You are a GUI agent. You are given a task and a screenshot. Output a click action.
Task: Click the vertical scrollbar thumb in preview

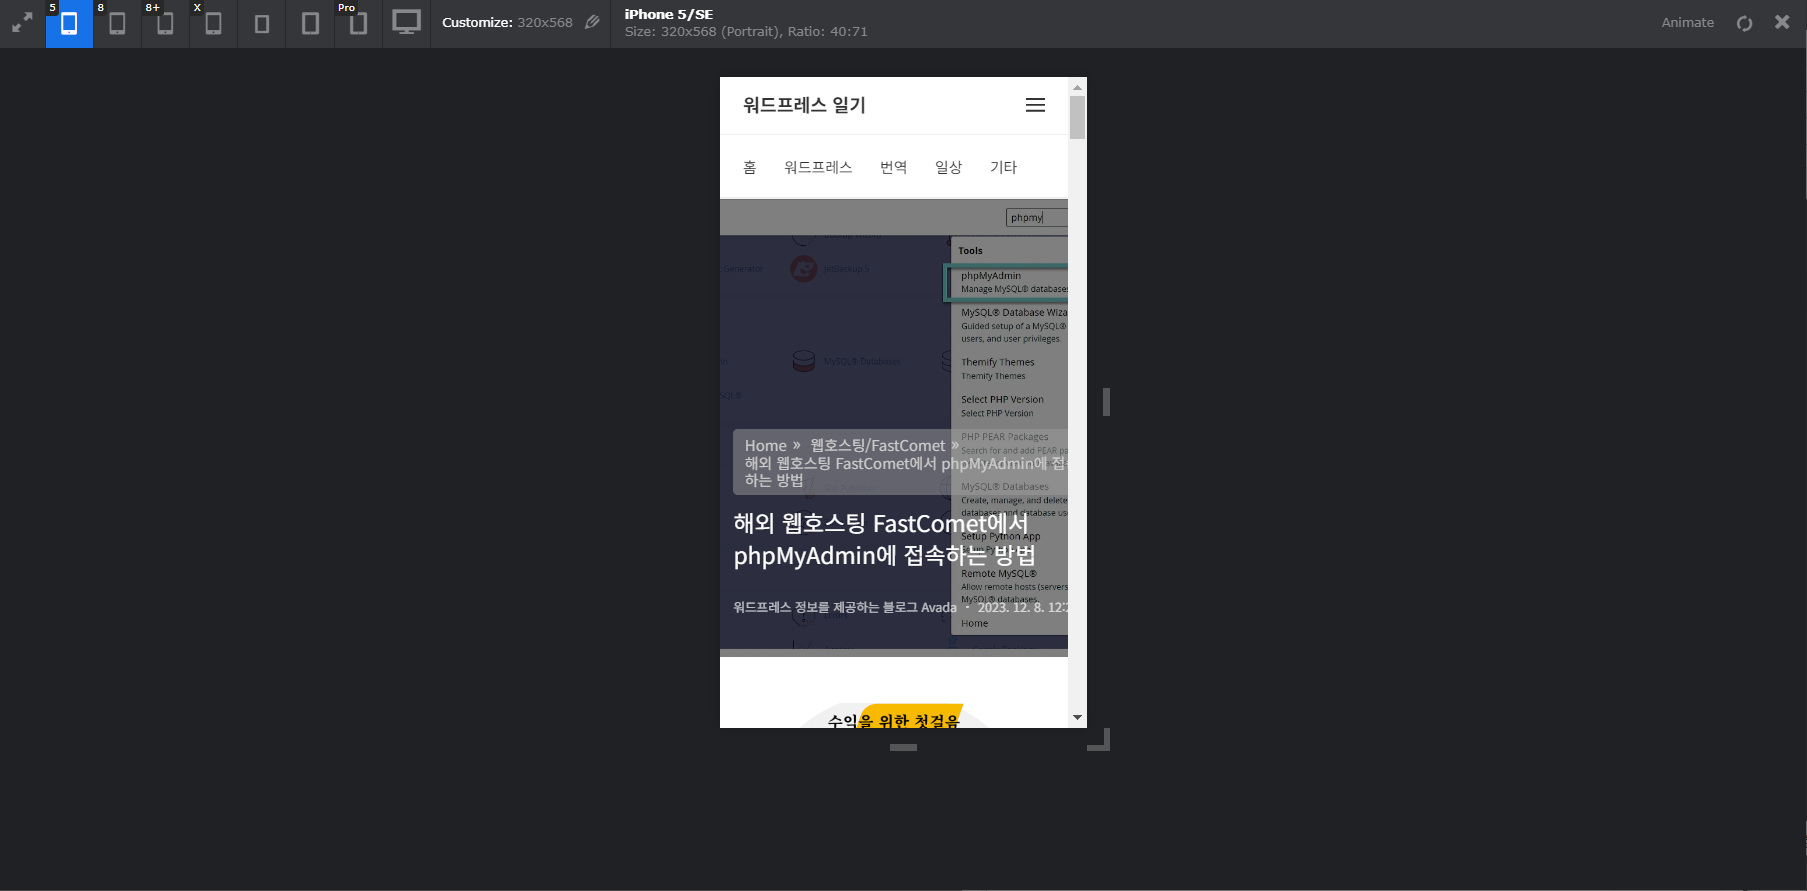(x=1077, y=117)
